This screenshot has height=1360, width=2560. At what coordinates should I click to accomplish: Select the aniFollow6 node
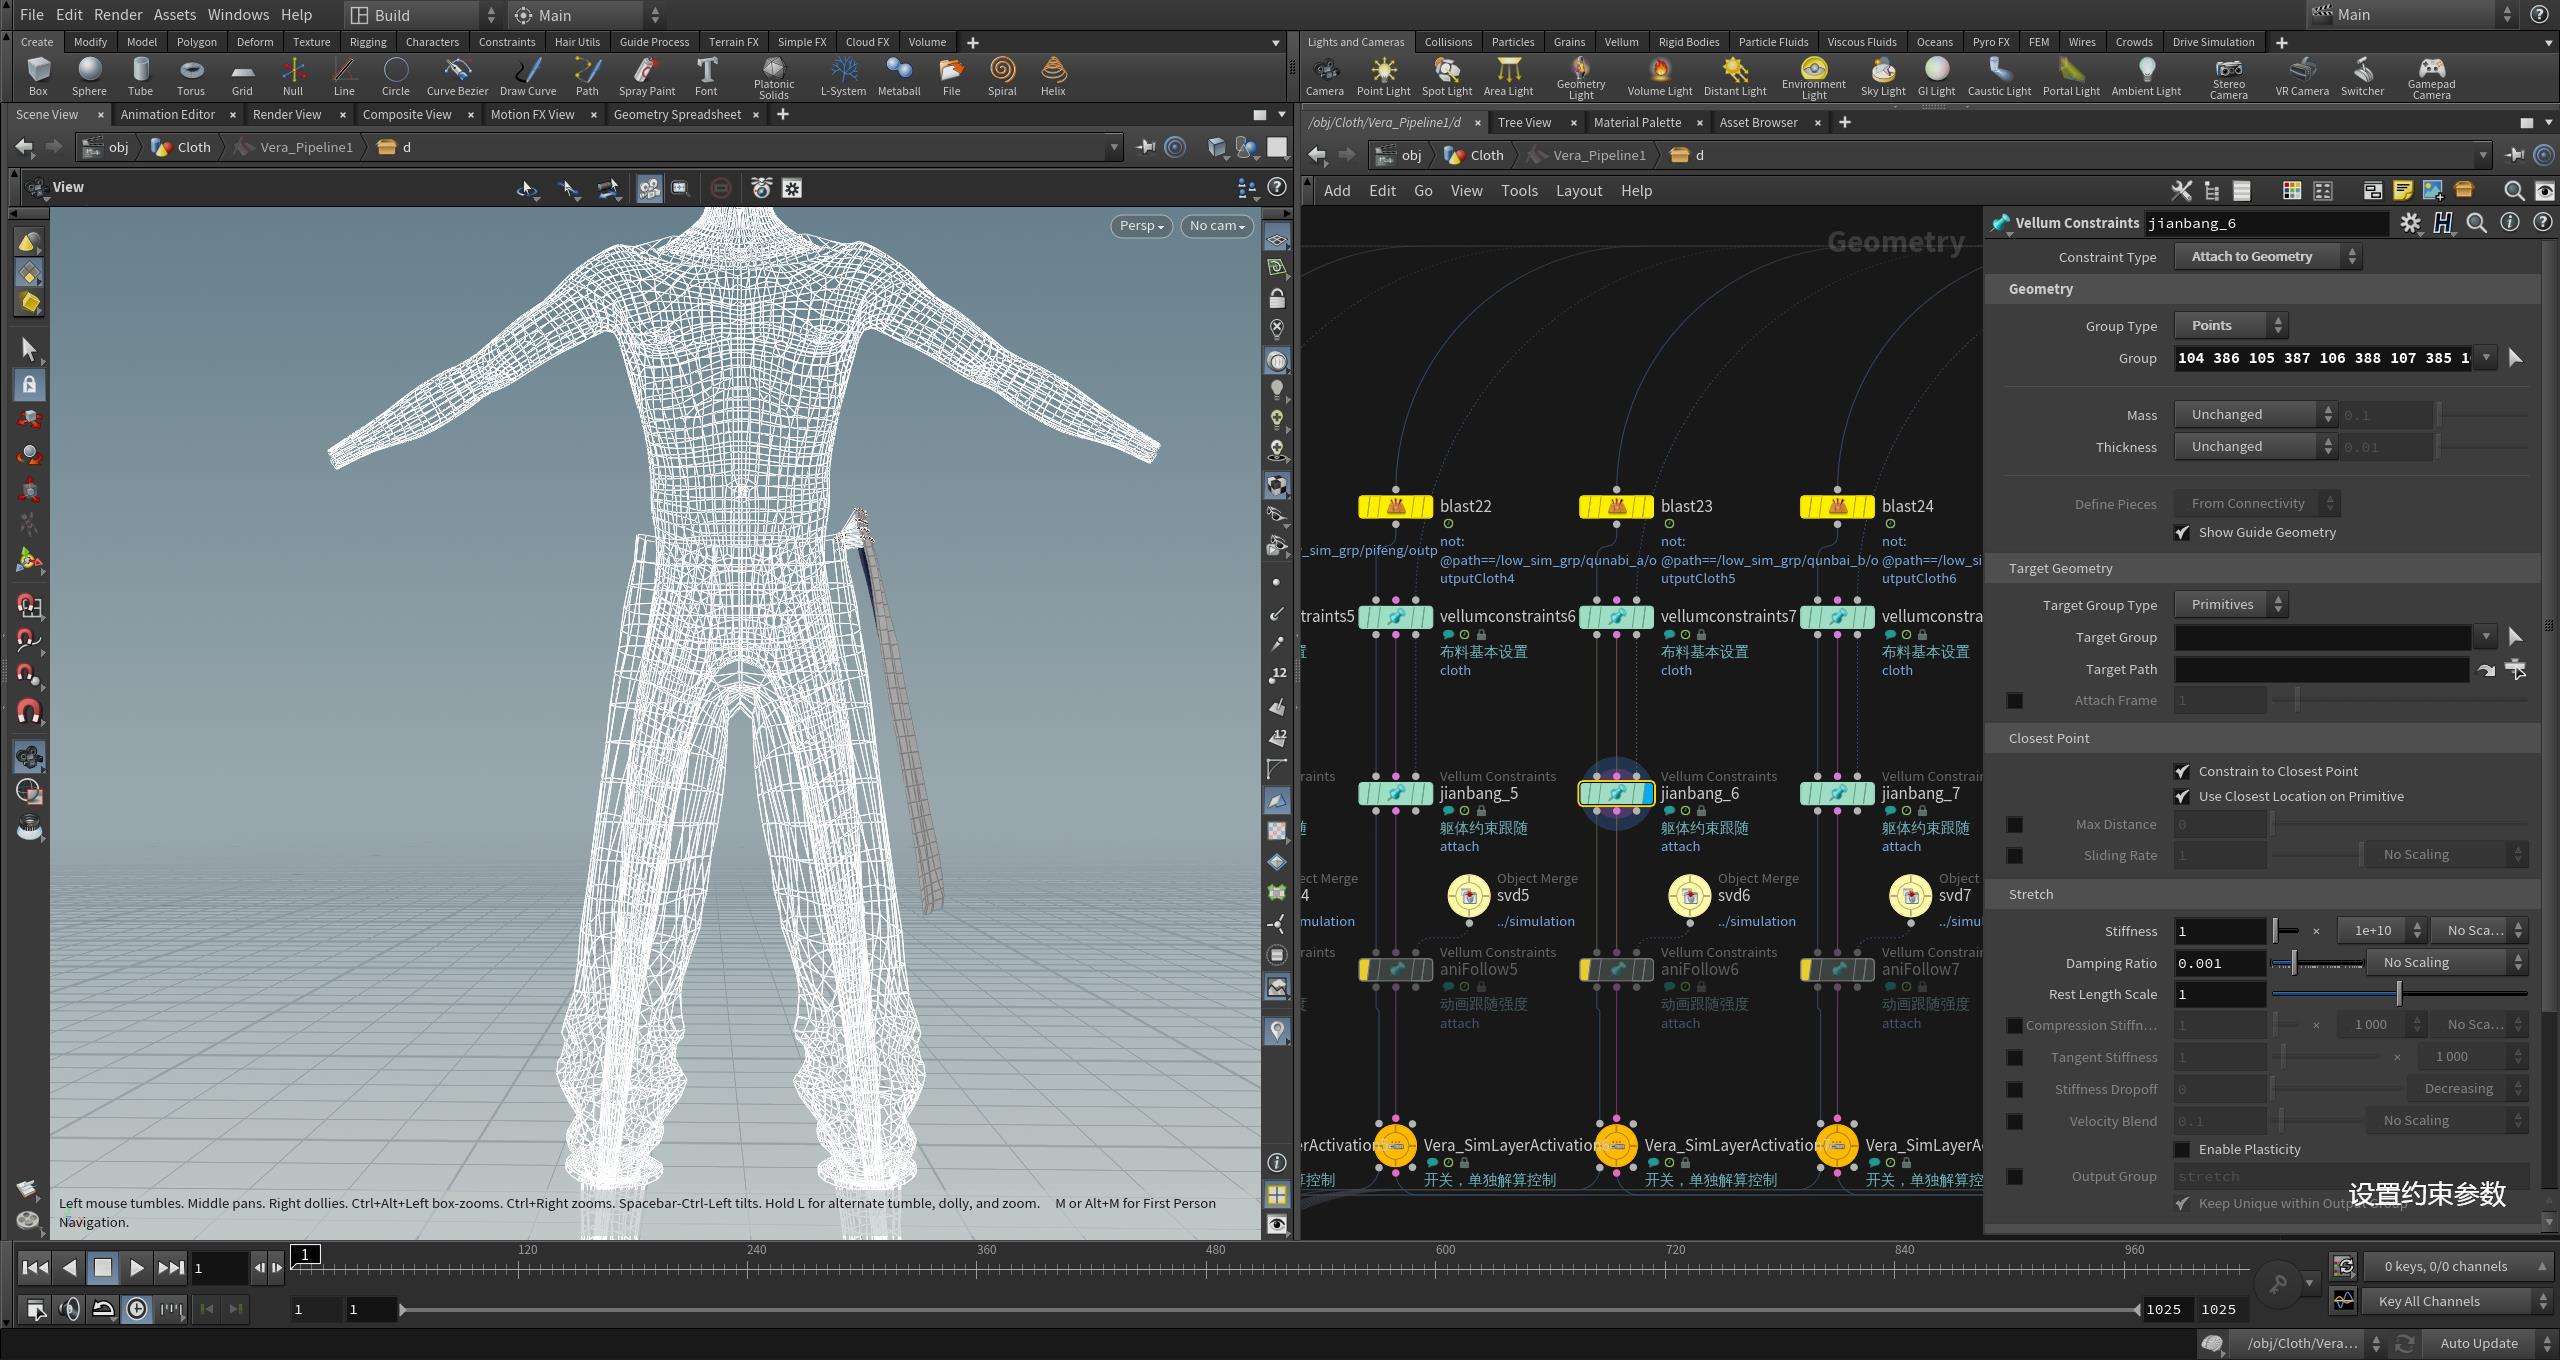pyautogui.click(x=1616, y=969)
